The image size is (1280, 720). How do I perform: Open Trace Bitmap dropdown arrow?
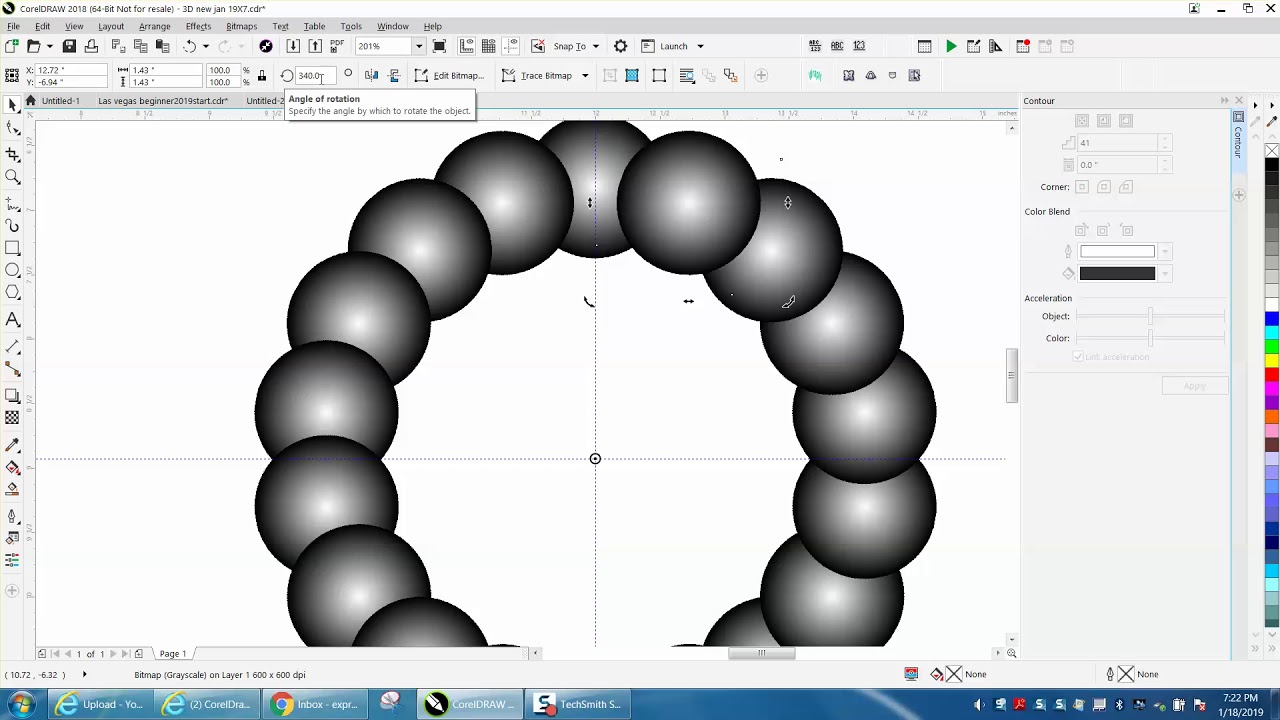pos(585,75)
